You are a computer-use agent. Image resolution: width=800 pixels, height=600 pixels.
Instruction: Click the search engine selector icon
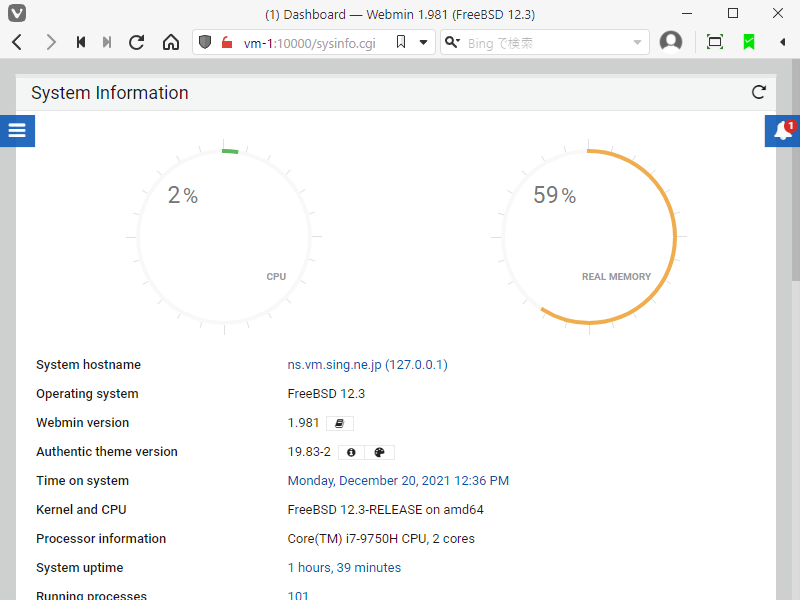(x=452, y=42)
